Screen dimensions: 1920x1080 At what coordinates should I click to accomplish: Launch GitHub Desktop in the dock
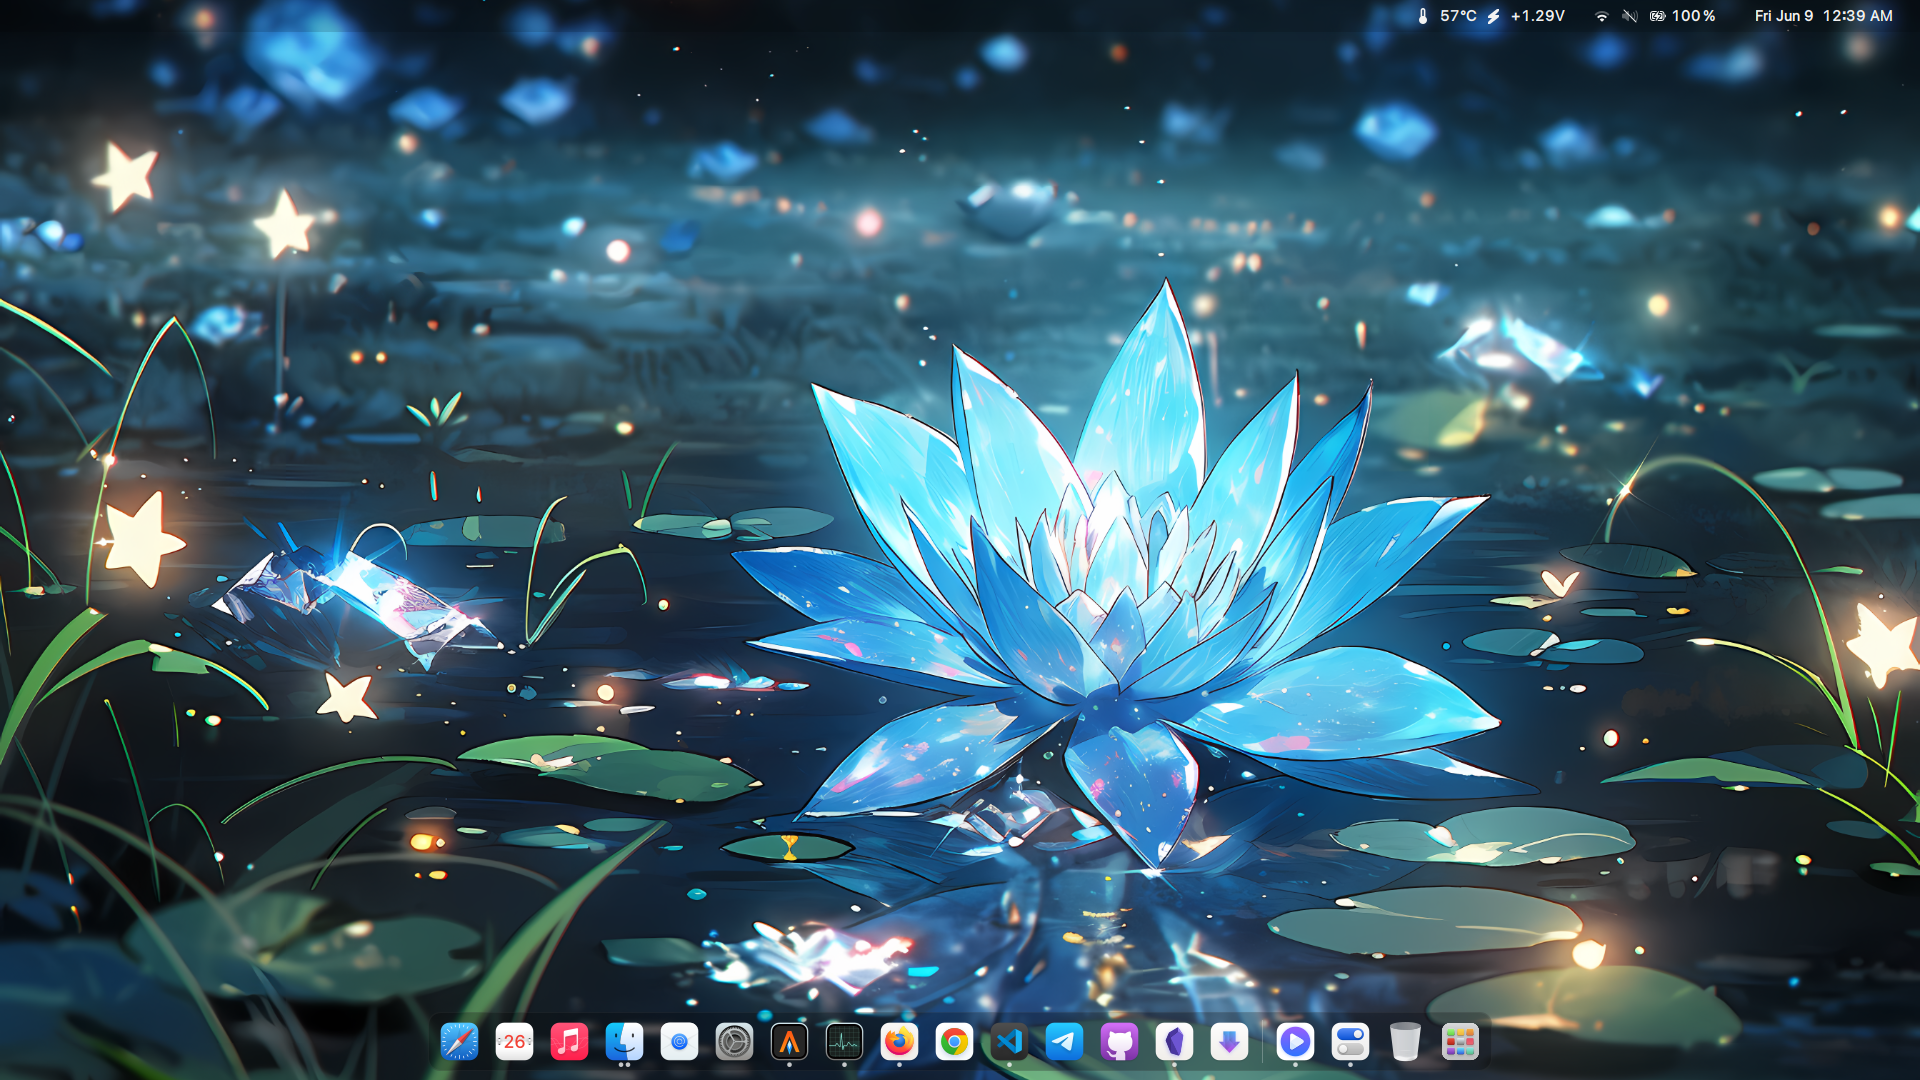pyautogui.click(x=1119, y=1042)
